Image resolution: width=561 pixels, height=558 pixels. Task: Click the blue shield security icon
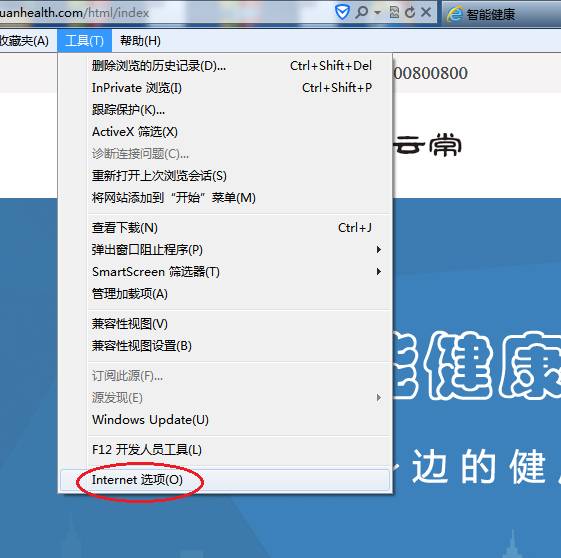tap(342, 13)
